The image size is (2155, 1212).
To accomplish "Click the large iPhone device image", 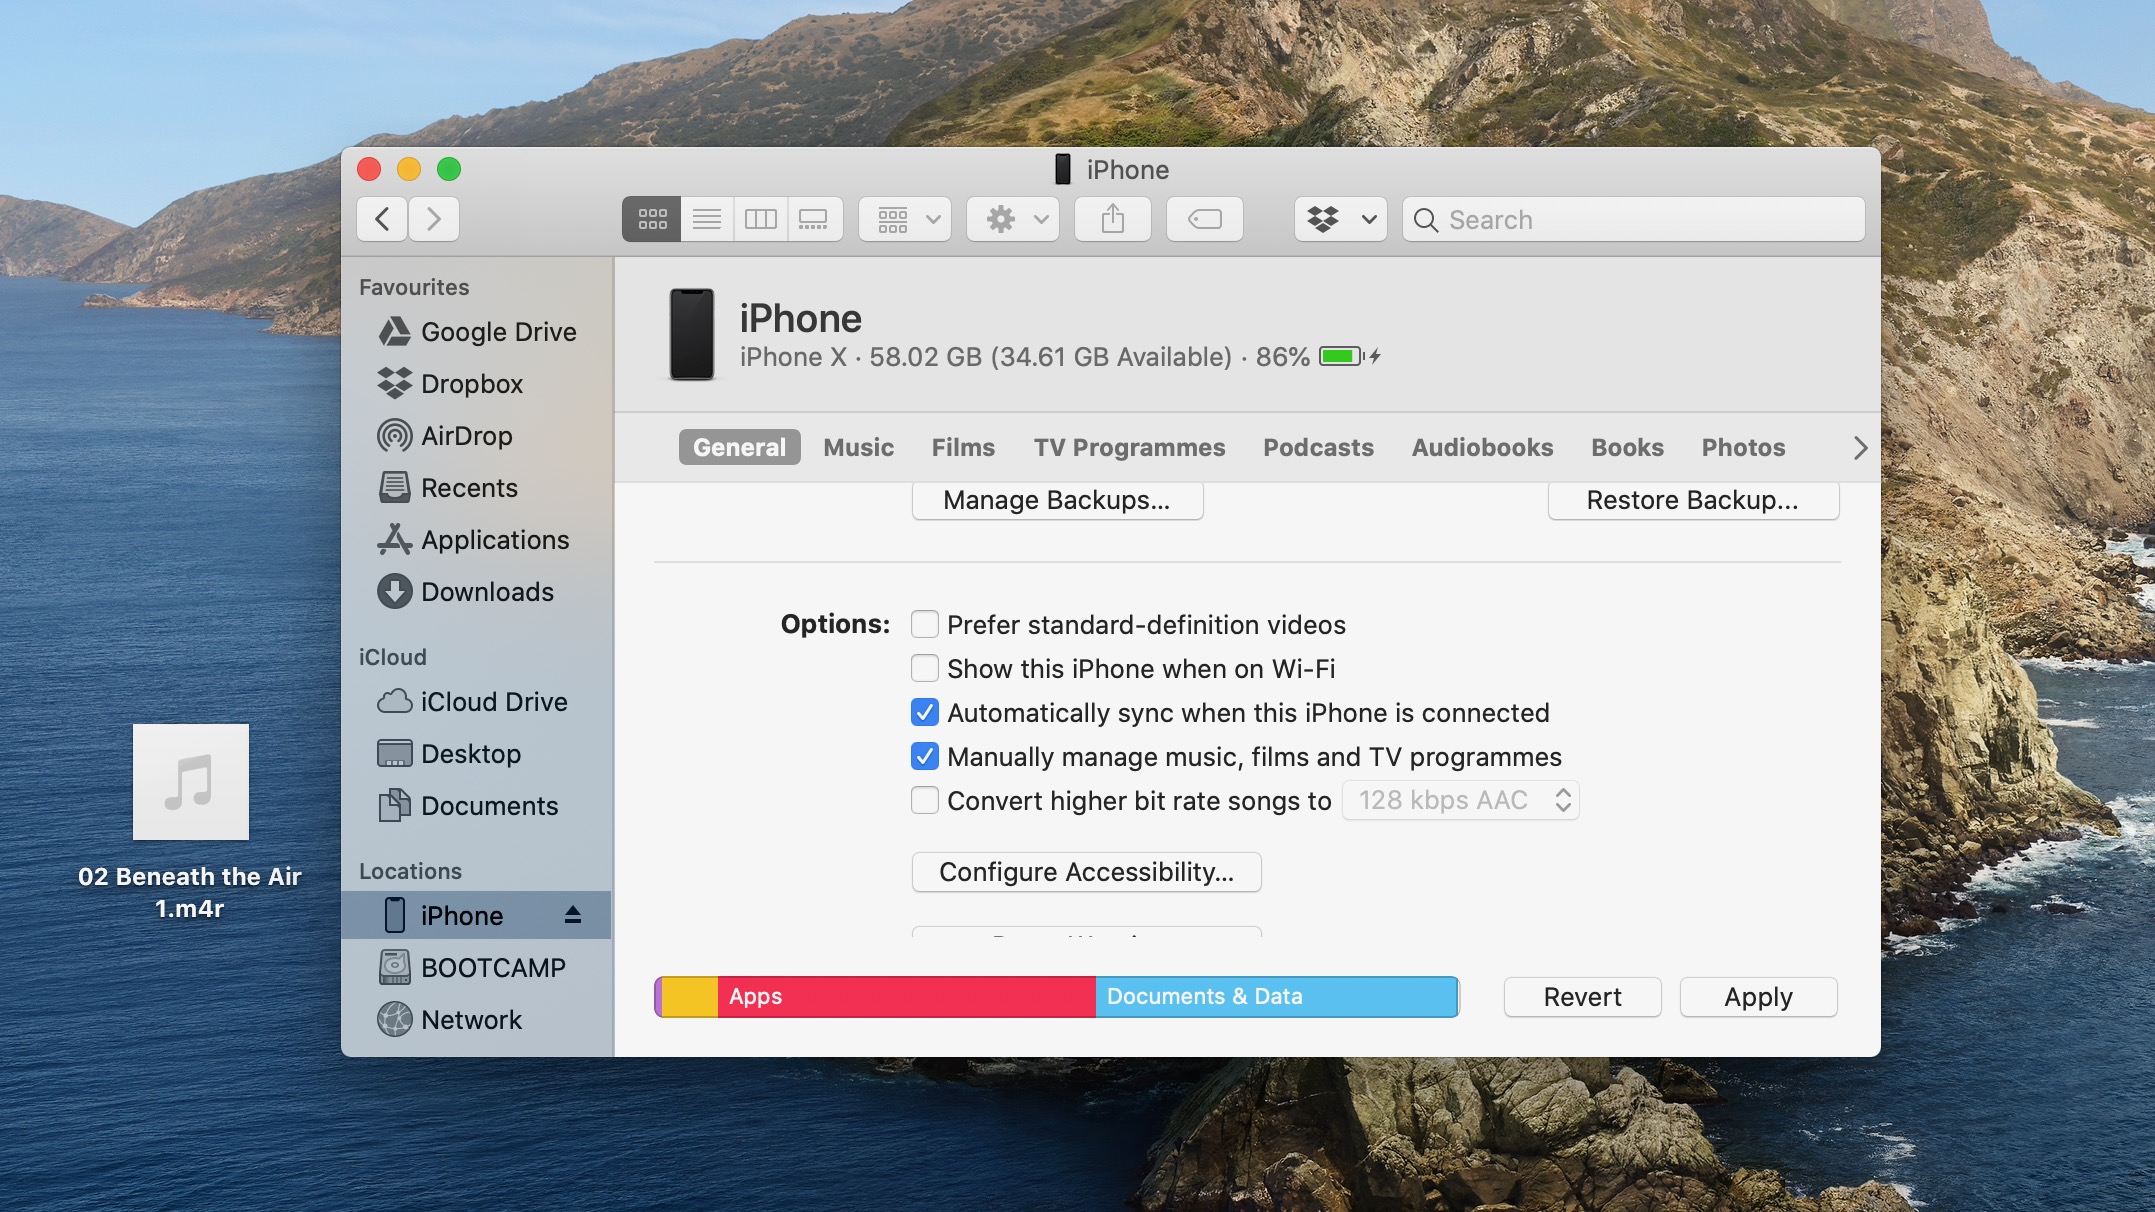I will coord(691,334).
